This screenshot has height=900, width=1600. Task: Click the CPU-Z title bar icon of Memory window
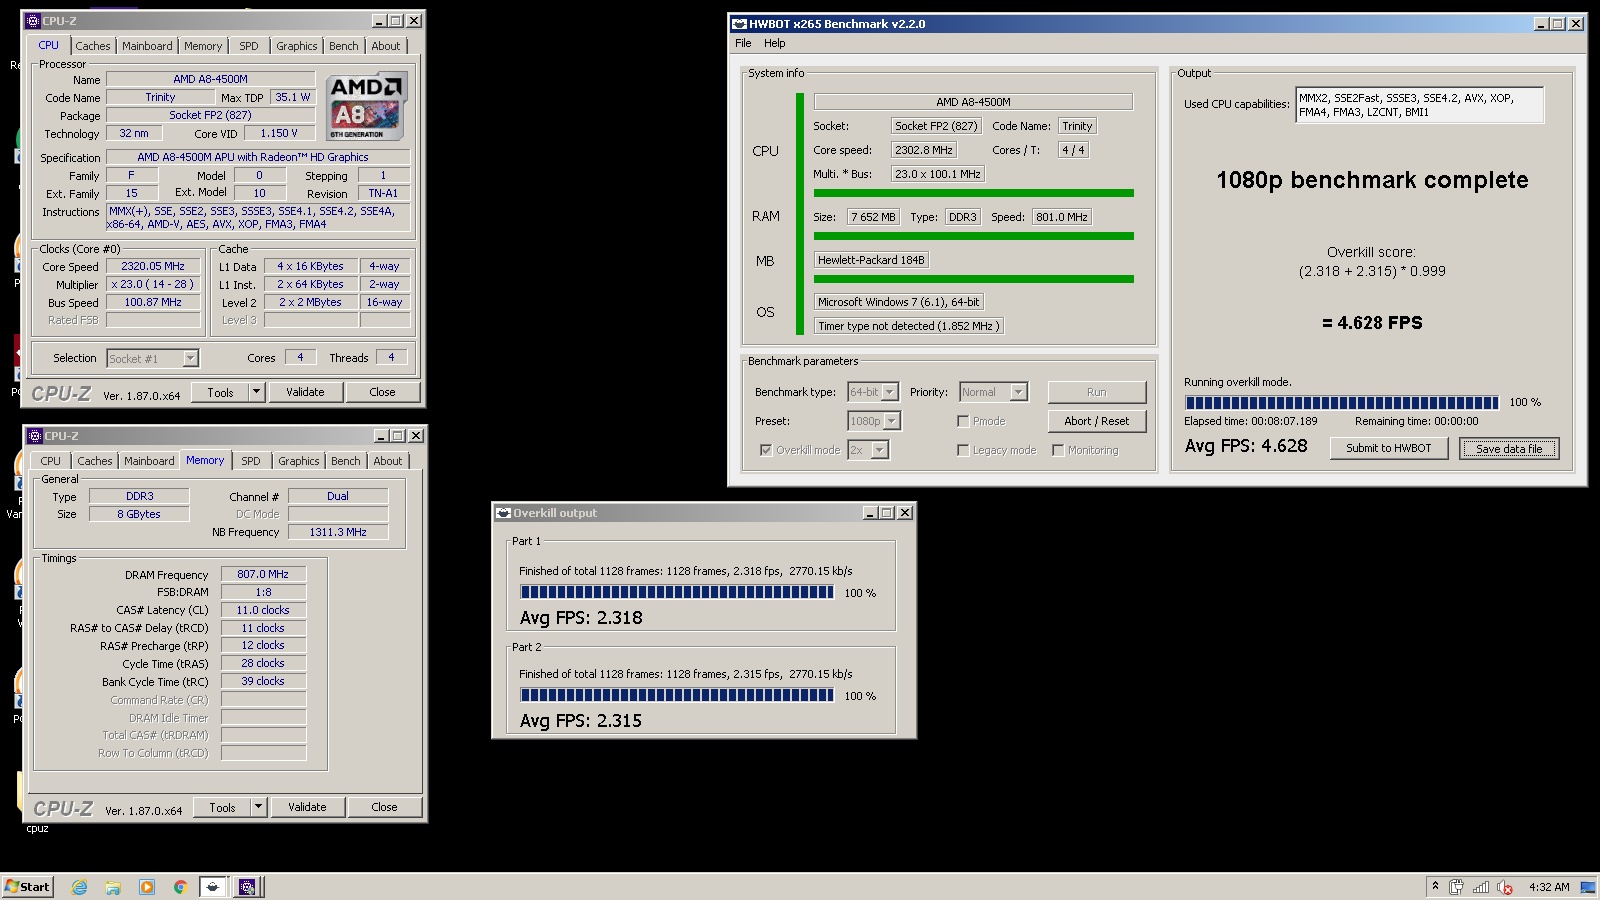[34, 436]
